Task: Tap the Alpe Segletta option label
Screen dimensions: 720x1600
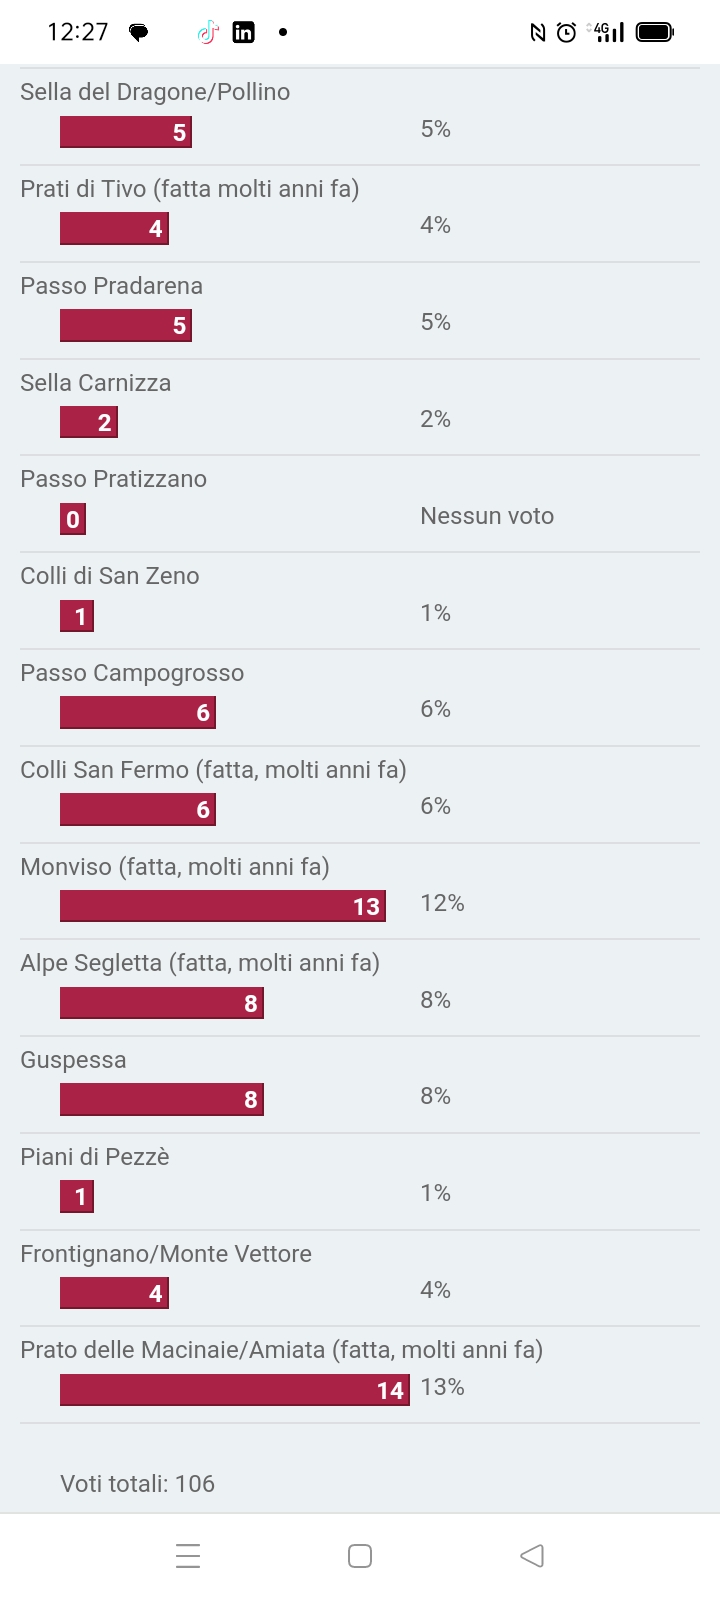Action: tap(200, 963)
